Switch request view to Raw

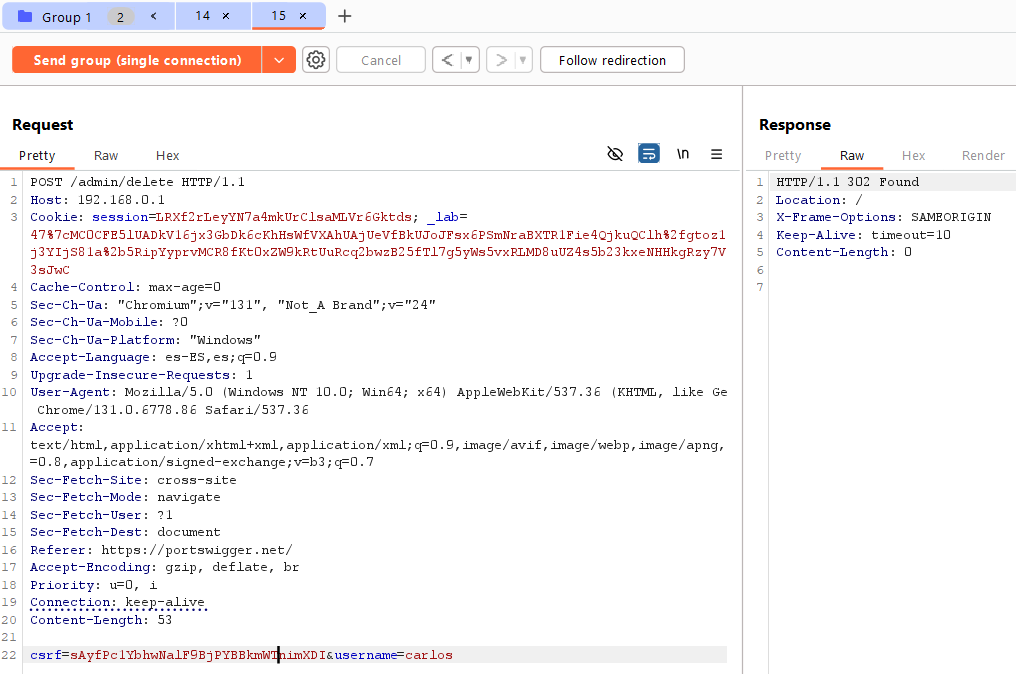(x=106, y=156)
